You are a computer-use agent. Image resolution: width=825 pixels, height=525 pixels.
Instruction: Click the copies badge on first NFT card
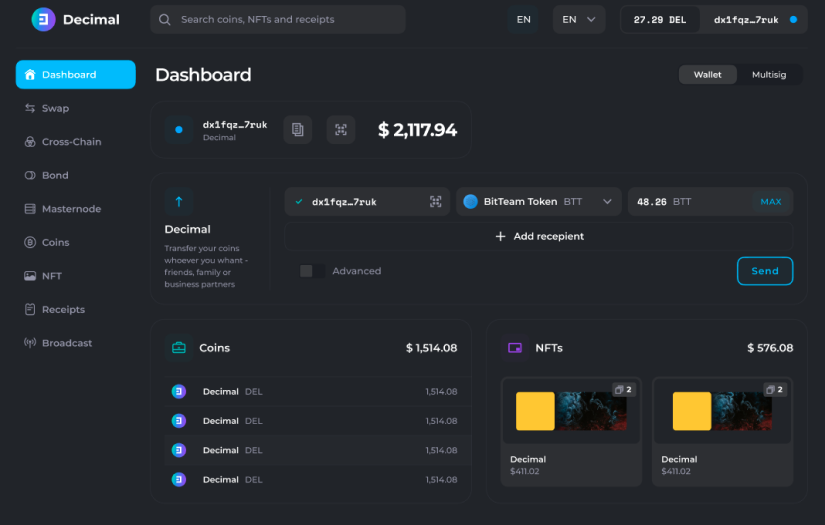coord(624,390)
